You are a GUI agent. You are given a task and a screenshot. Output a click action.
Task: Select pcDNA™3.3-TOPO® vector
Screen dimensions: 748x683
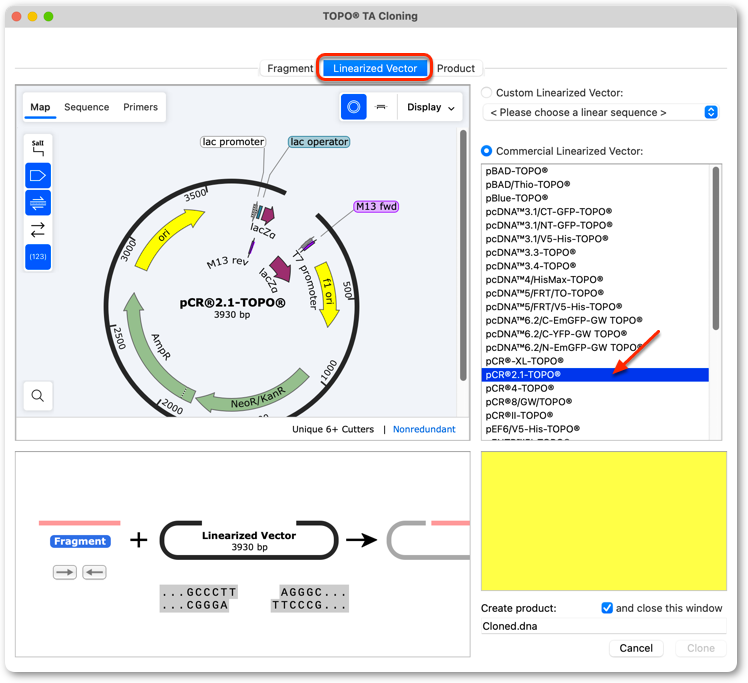tap(595, 252)
